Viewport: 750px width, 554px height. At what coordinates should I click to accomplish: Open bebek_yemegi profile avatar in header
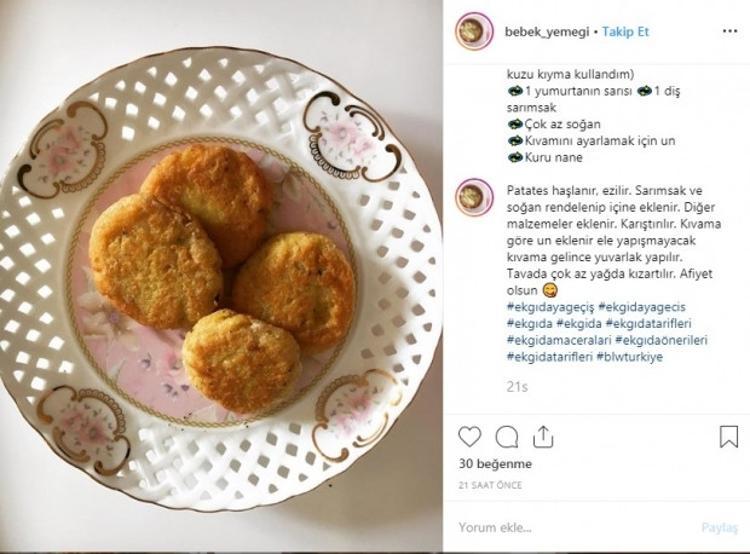474,31
